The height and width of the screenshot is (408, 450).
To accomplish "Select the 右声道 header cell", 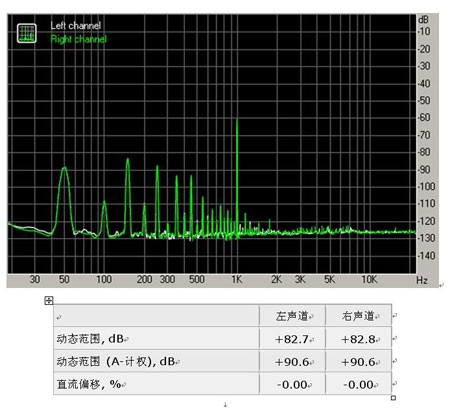I will pyautogui.click(x=358, y=316).
